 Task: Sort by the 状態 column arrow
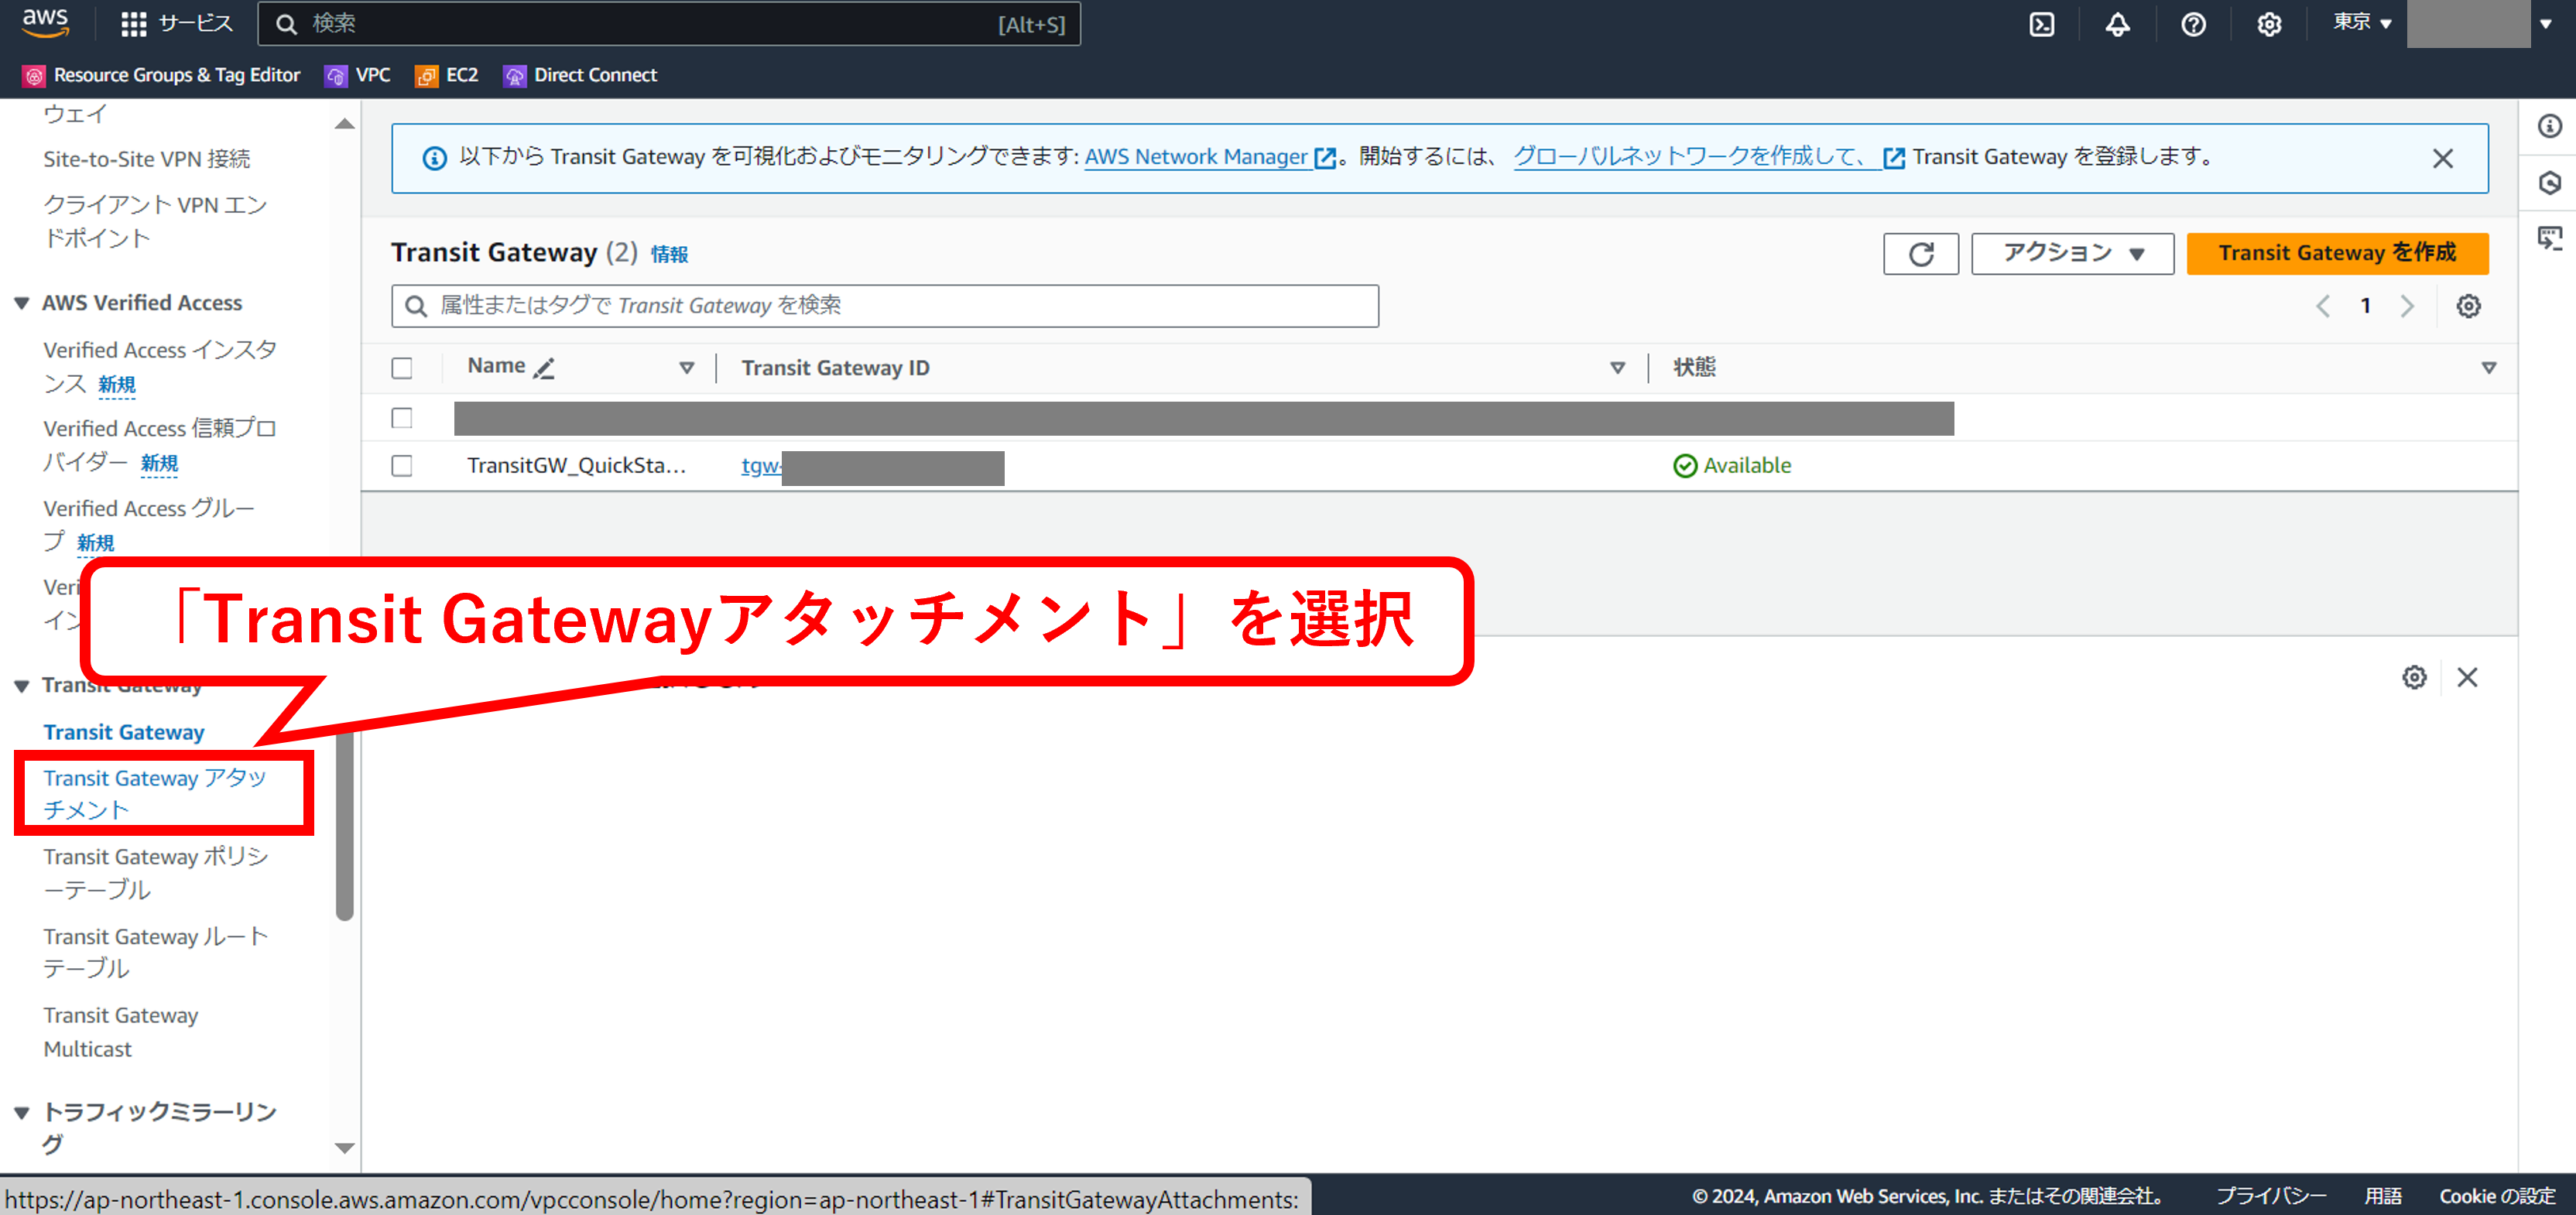[x=2488, y=368]
